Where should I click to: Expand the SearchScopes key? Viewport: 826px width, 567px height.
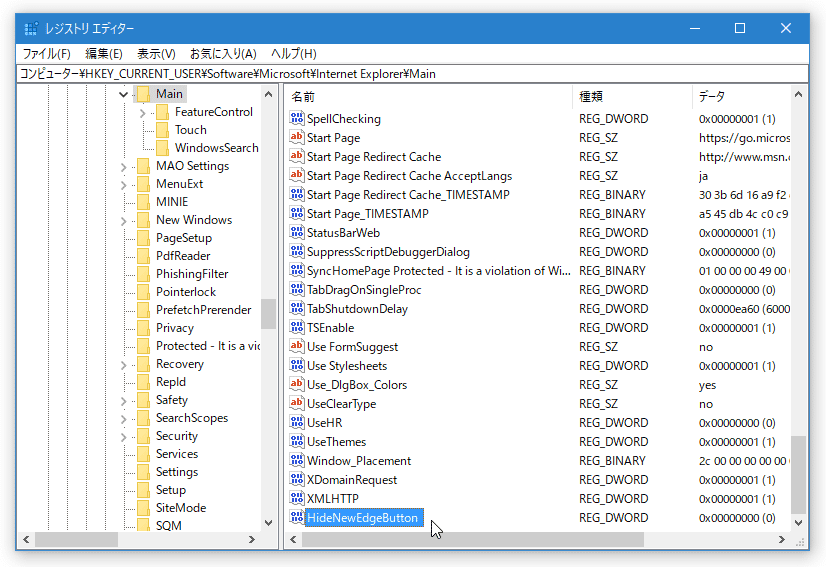tap(123, 419)
